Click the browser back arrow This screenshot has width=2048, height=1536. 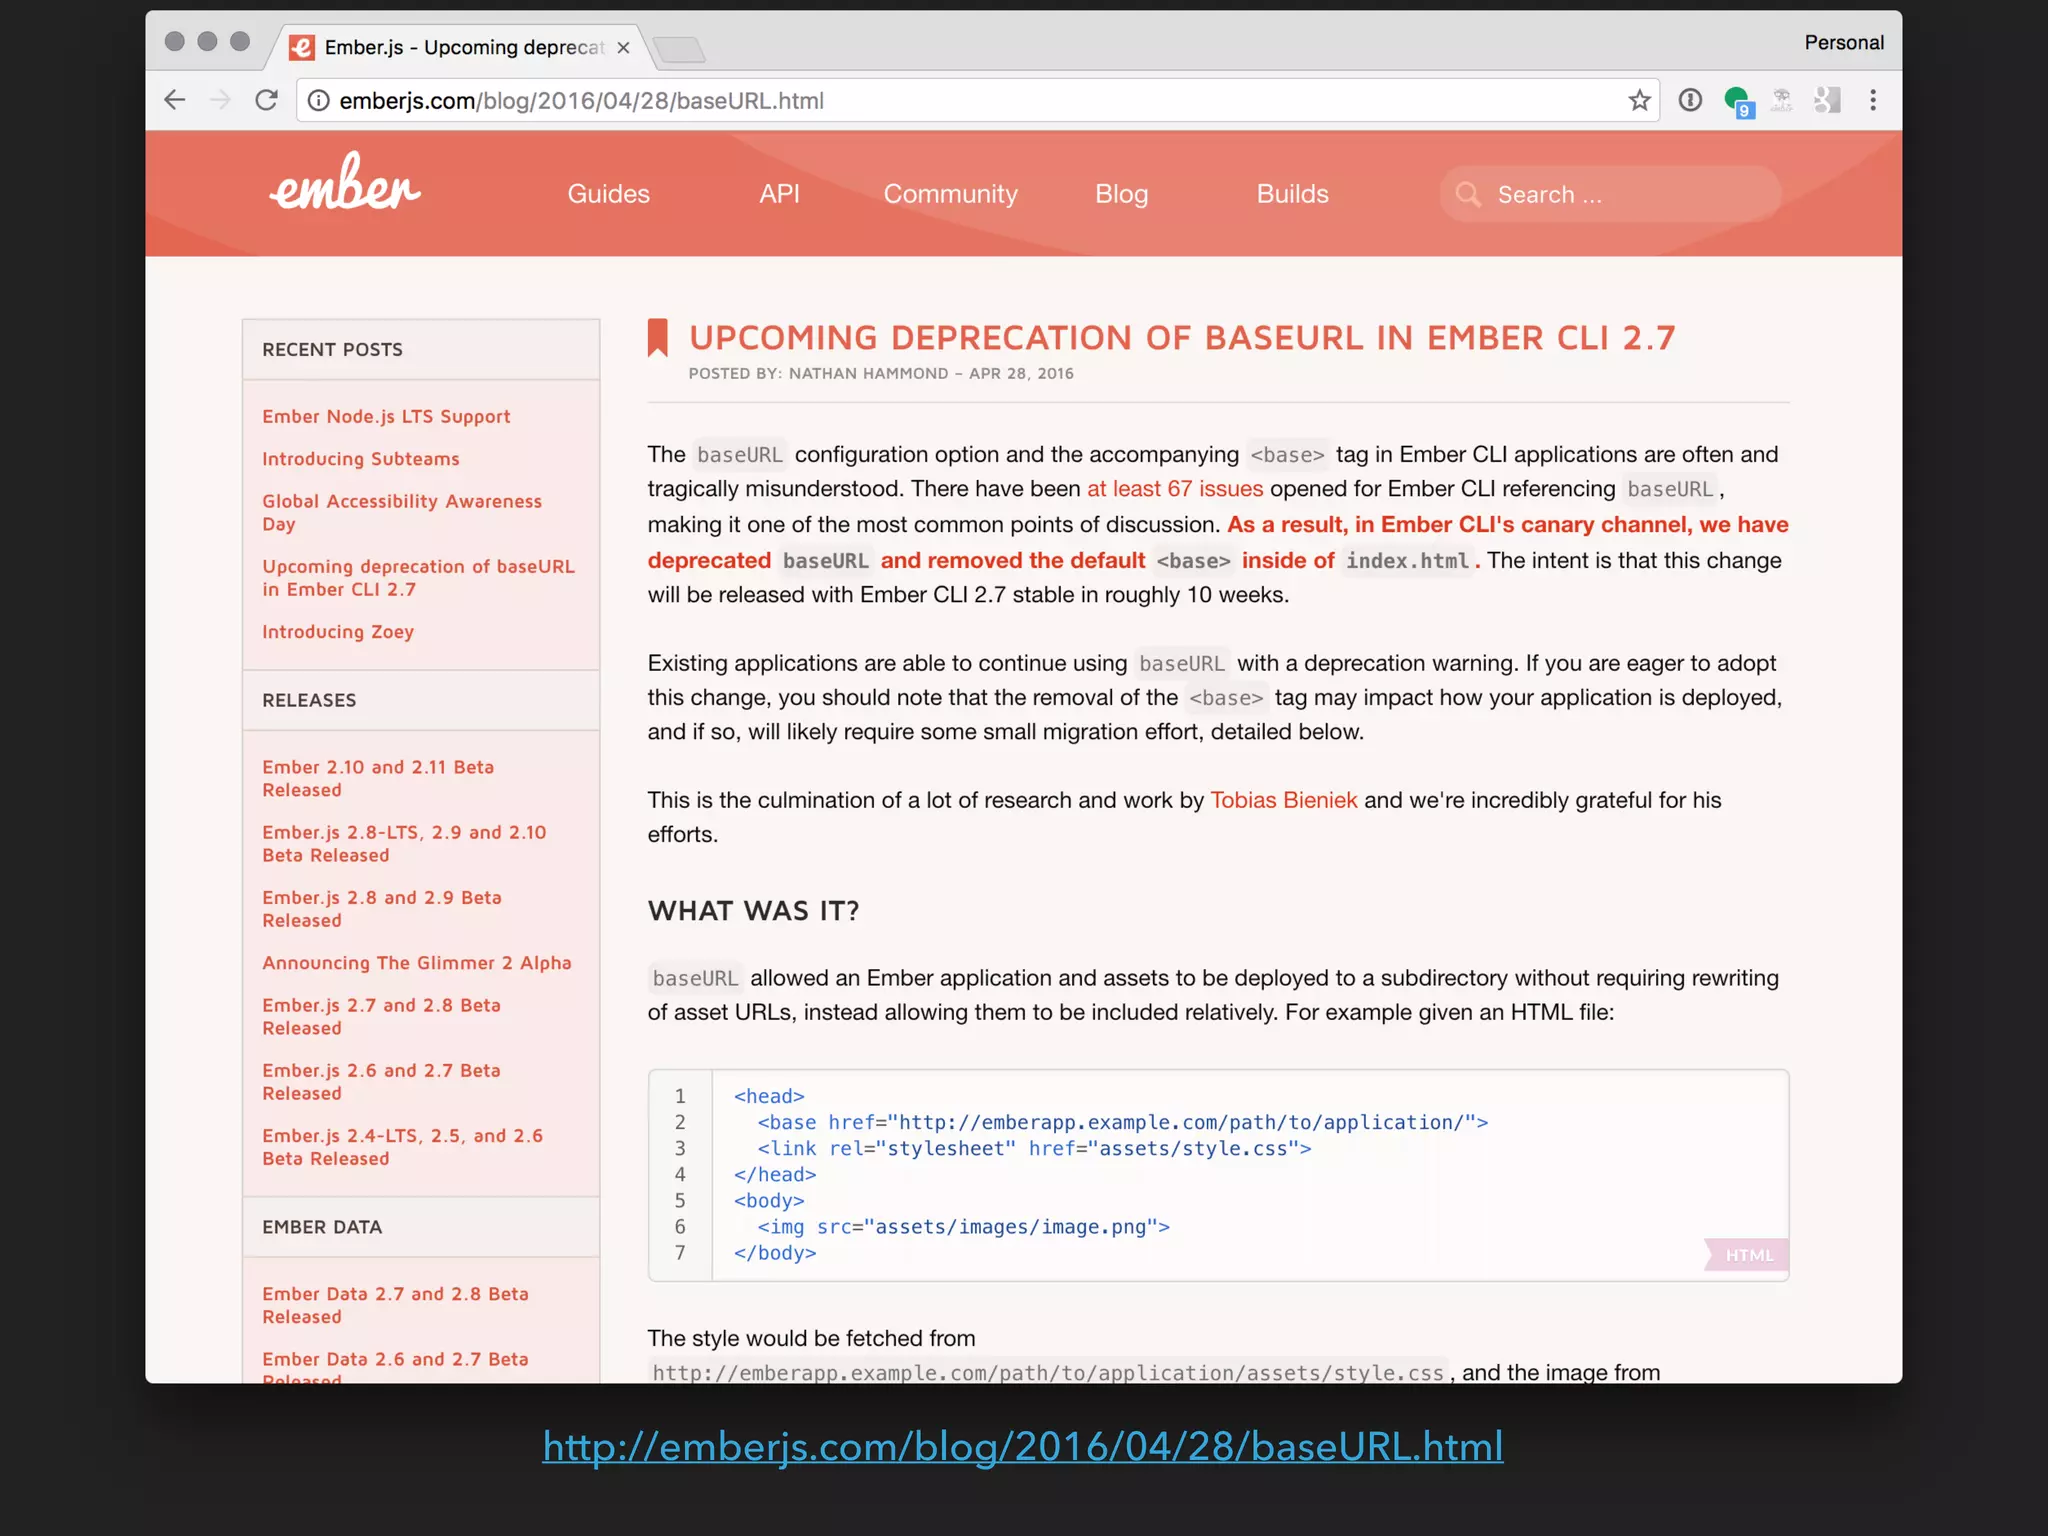pyautogui.click(x=175, y=100)
